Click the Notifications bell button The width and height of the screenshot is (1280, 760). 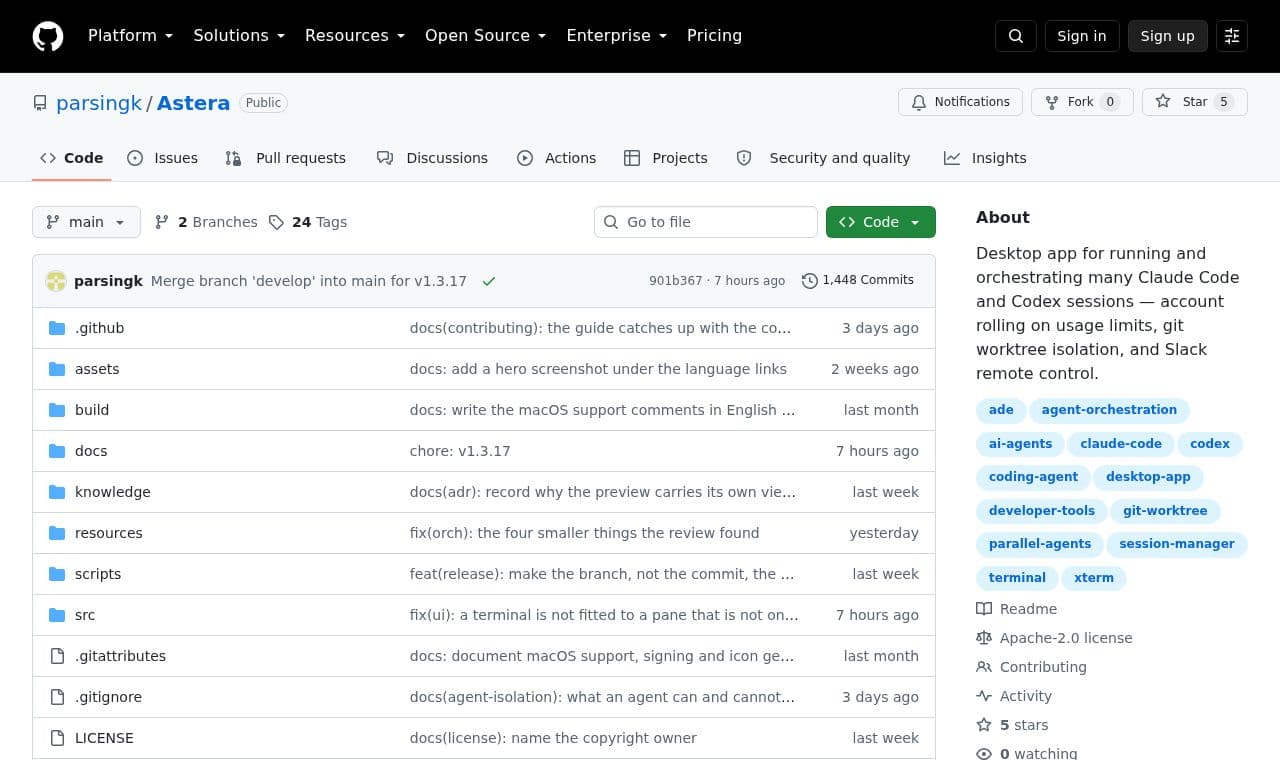point(960,102)
